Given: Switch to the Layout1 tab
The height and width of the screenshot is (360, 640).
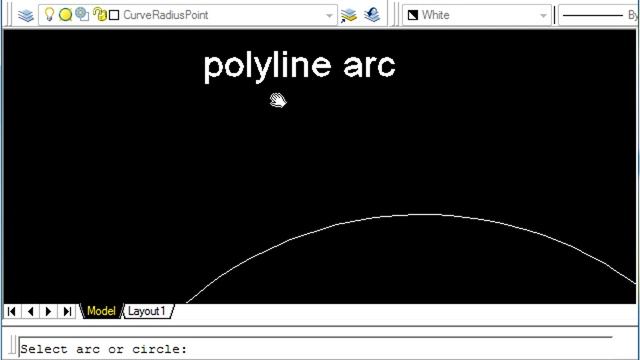Looking at the screenshot, I should tap(147, 311).
